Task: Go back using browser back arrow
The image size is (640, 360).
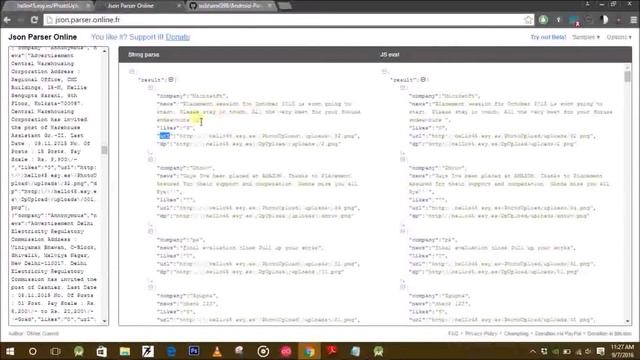Action: (x=7, y=20)
